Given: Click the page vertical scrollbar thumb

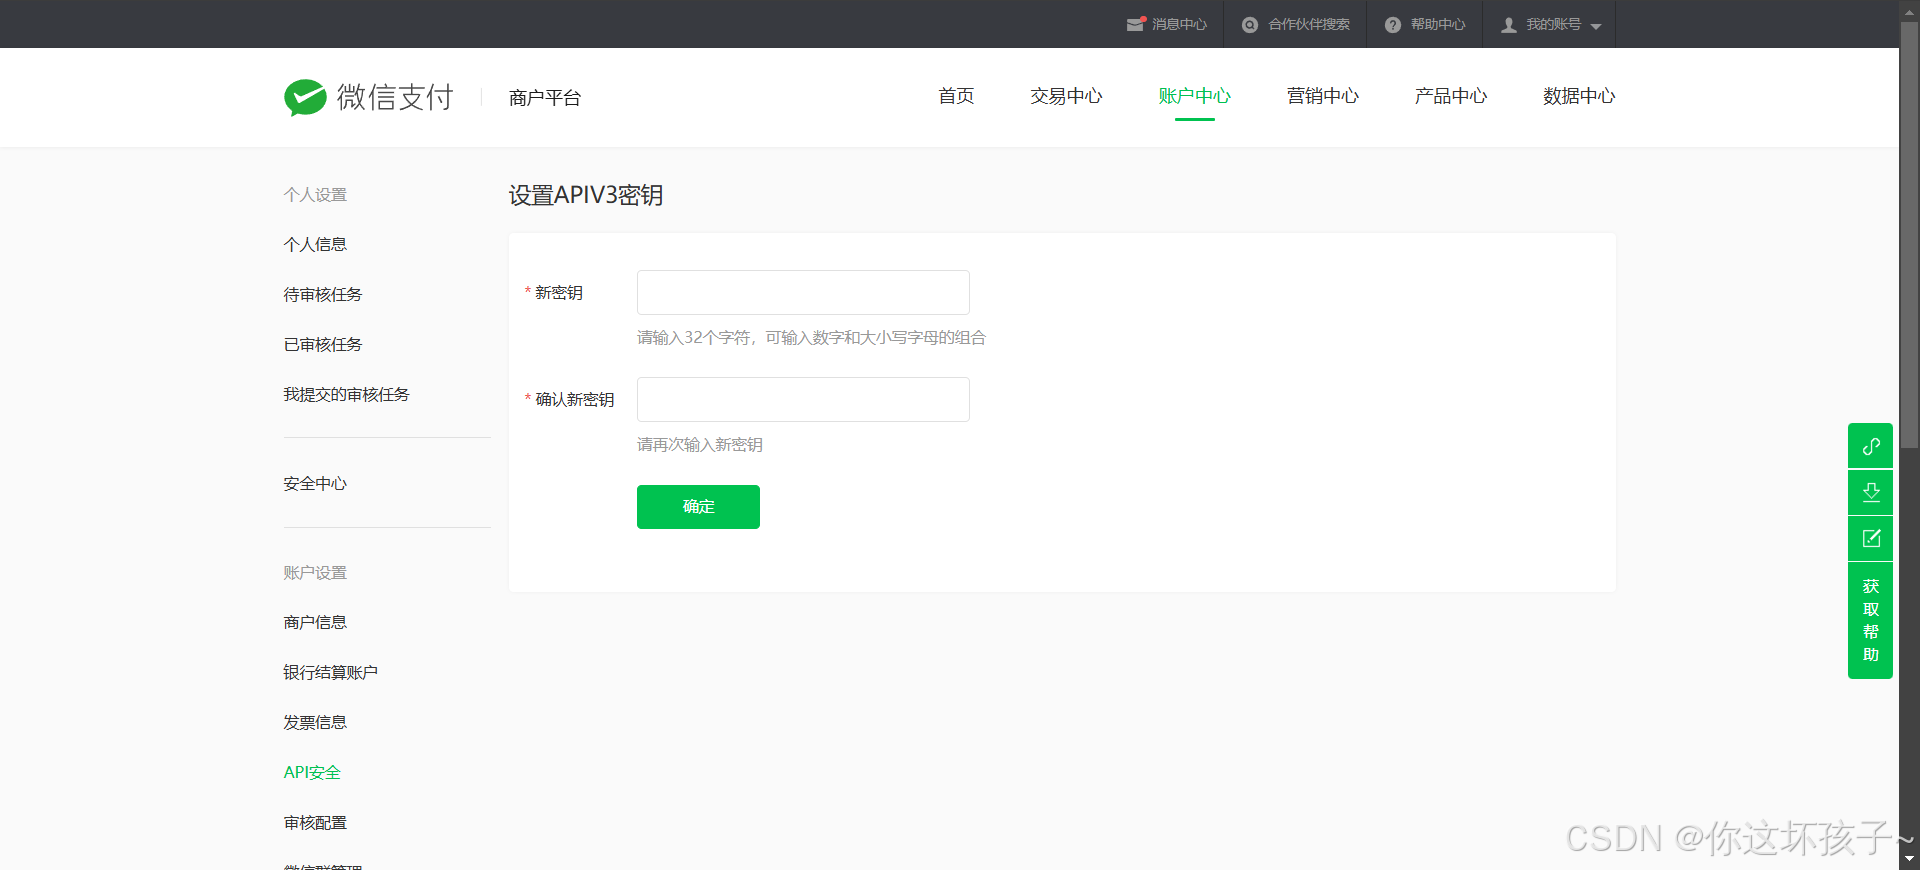Looking at the screenshot, I should (1909, 234).
